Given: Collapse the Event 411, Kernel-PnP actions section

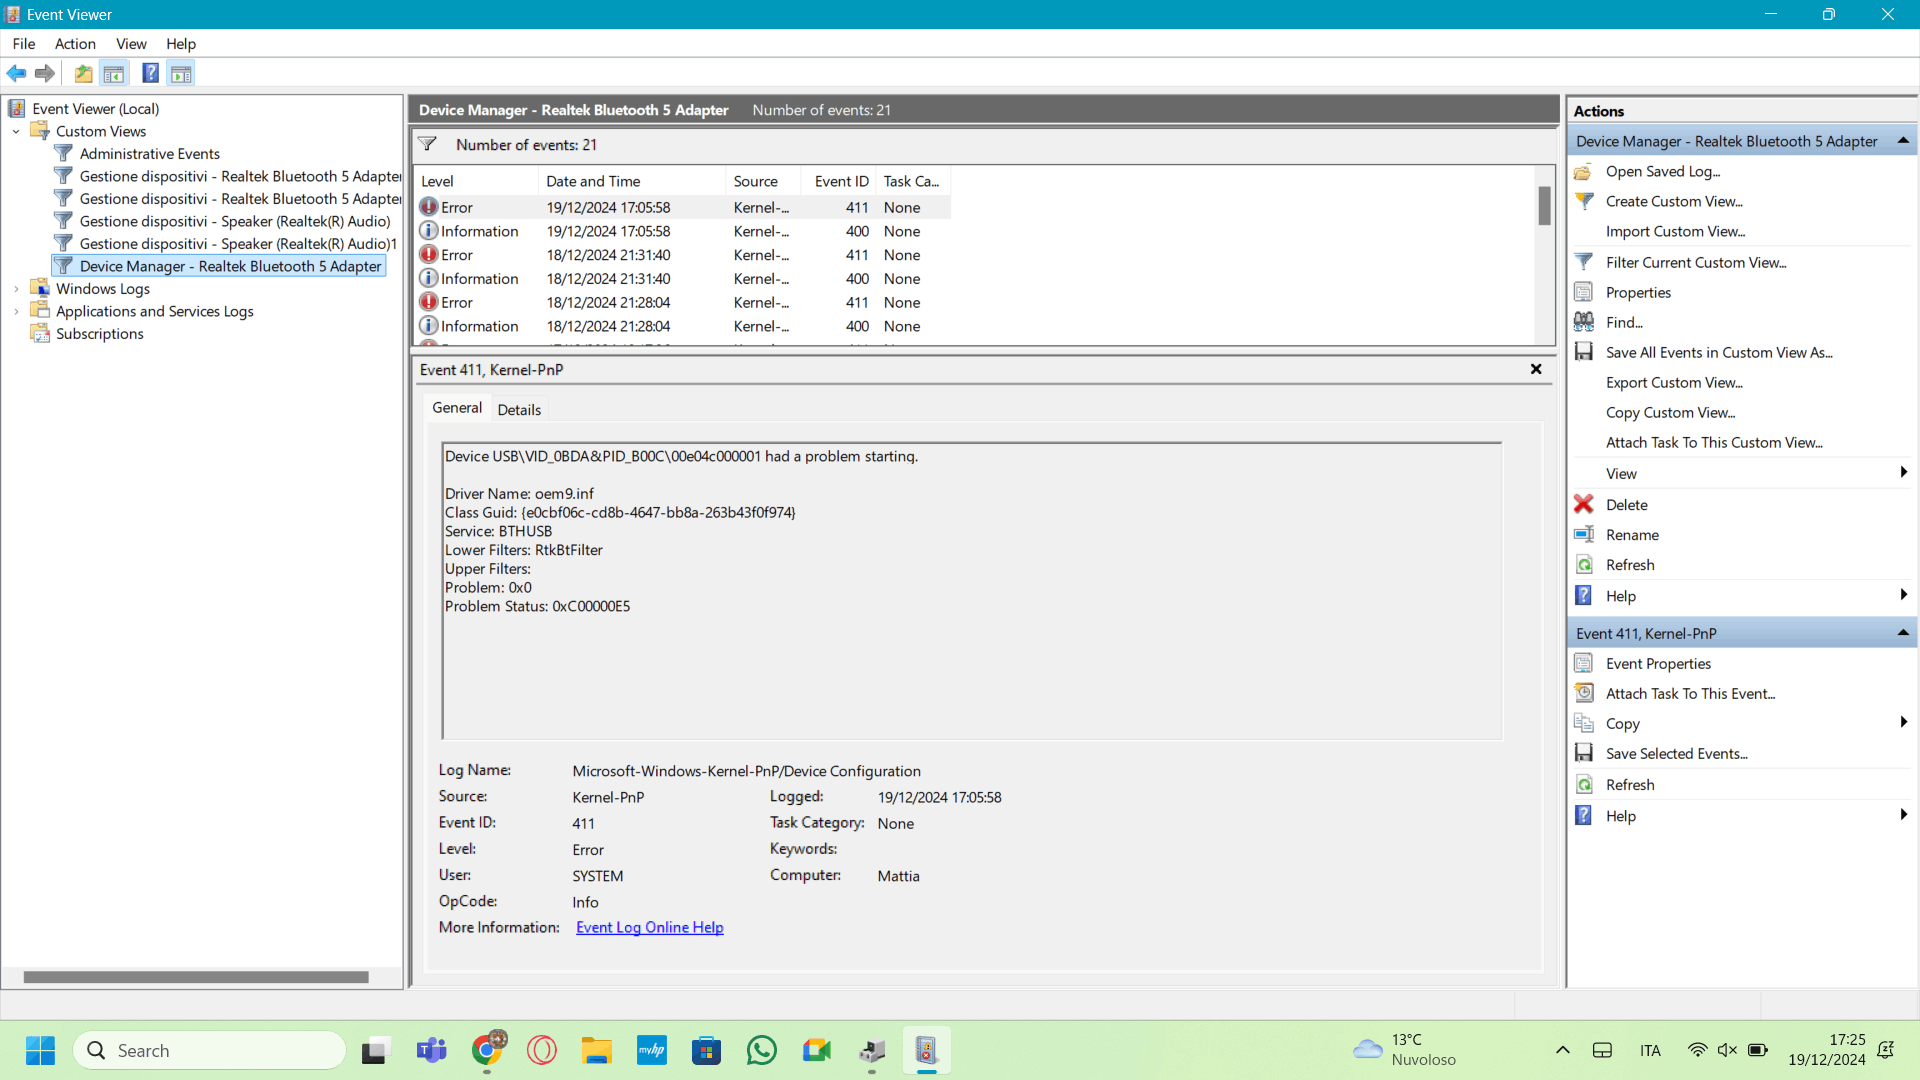Looking at the screenshot, I should point(1903,633).
